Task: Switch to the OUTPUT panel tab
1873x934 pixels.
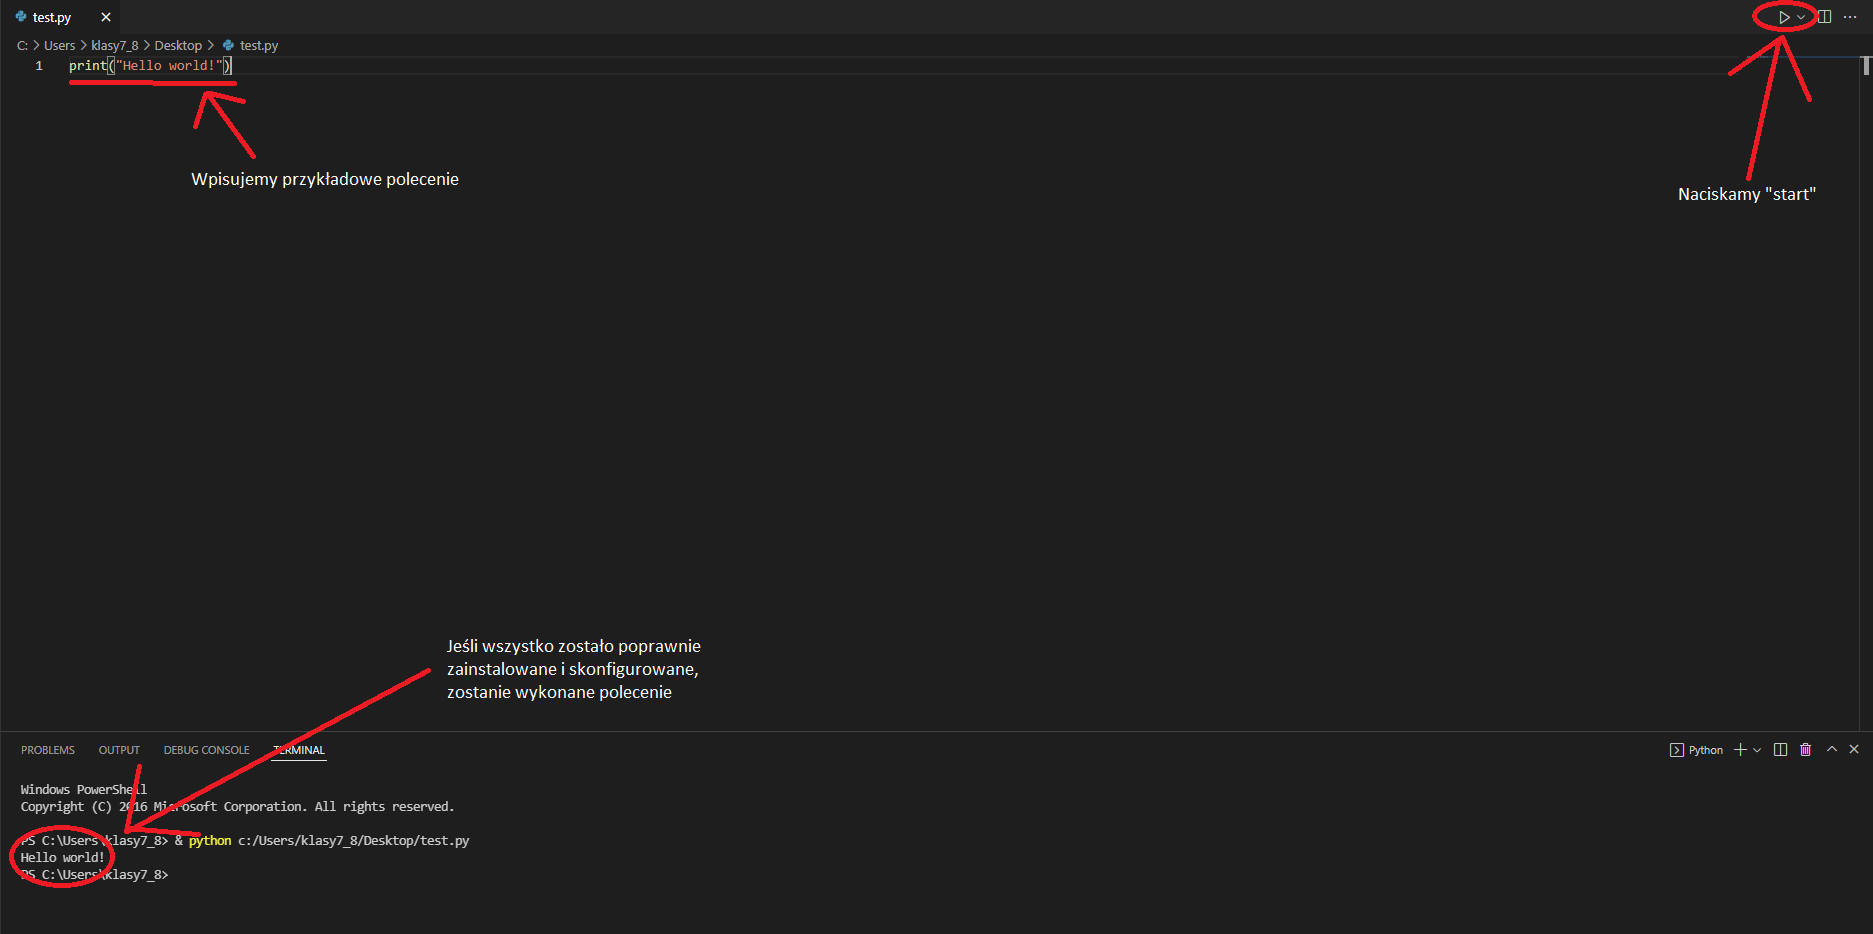Action: pyautogui.click(x=119, y=750)
